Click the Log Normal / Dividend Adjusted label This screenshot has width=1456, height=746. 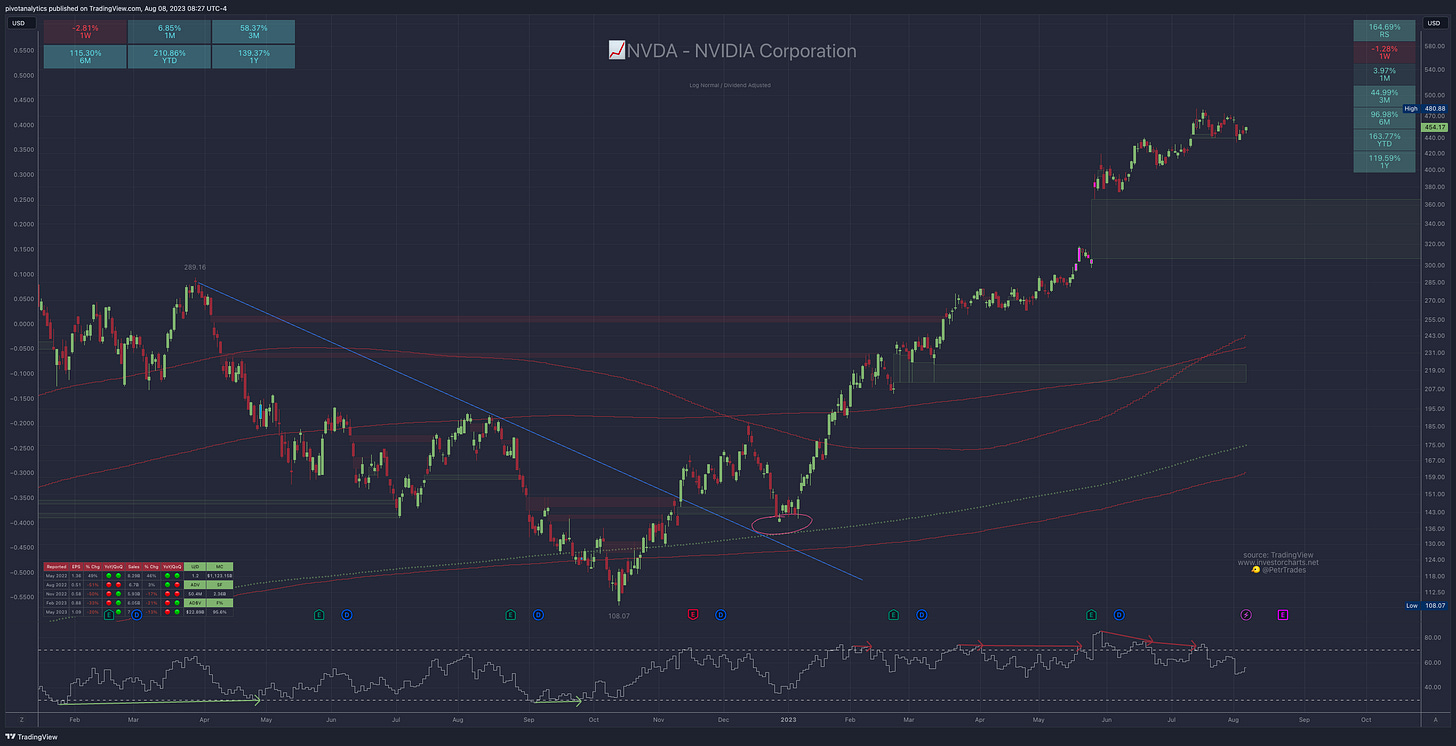click(730, 85)
